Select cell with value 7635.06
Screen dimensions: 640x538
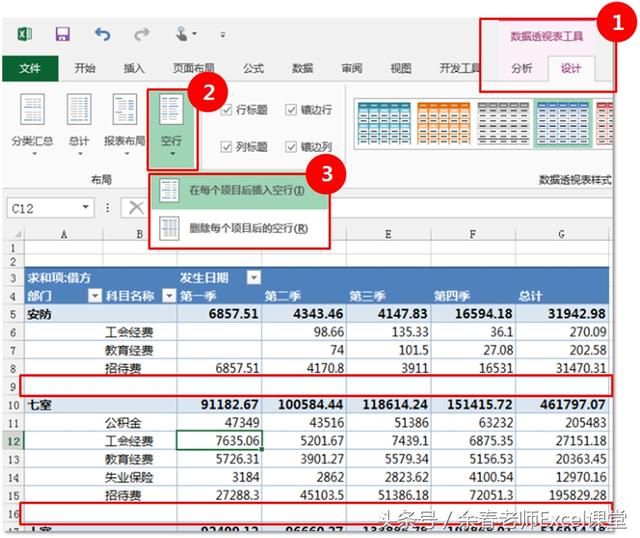click(x=219, y=440)
